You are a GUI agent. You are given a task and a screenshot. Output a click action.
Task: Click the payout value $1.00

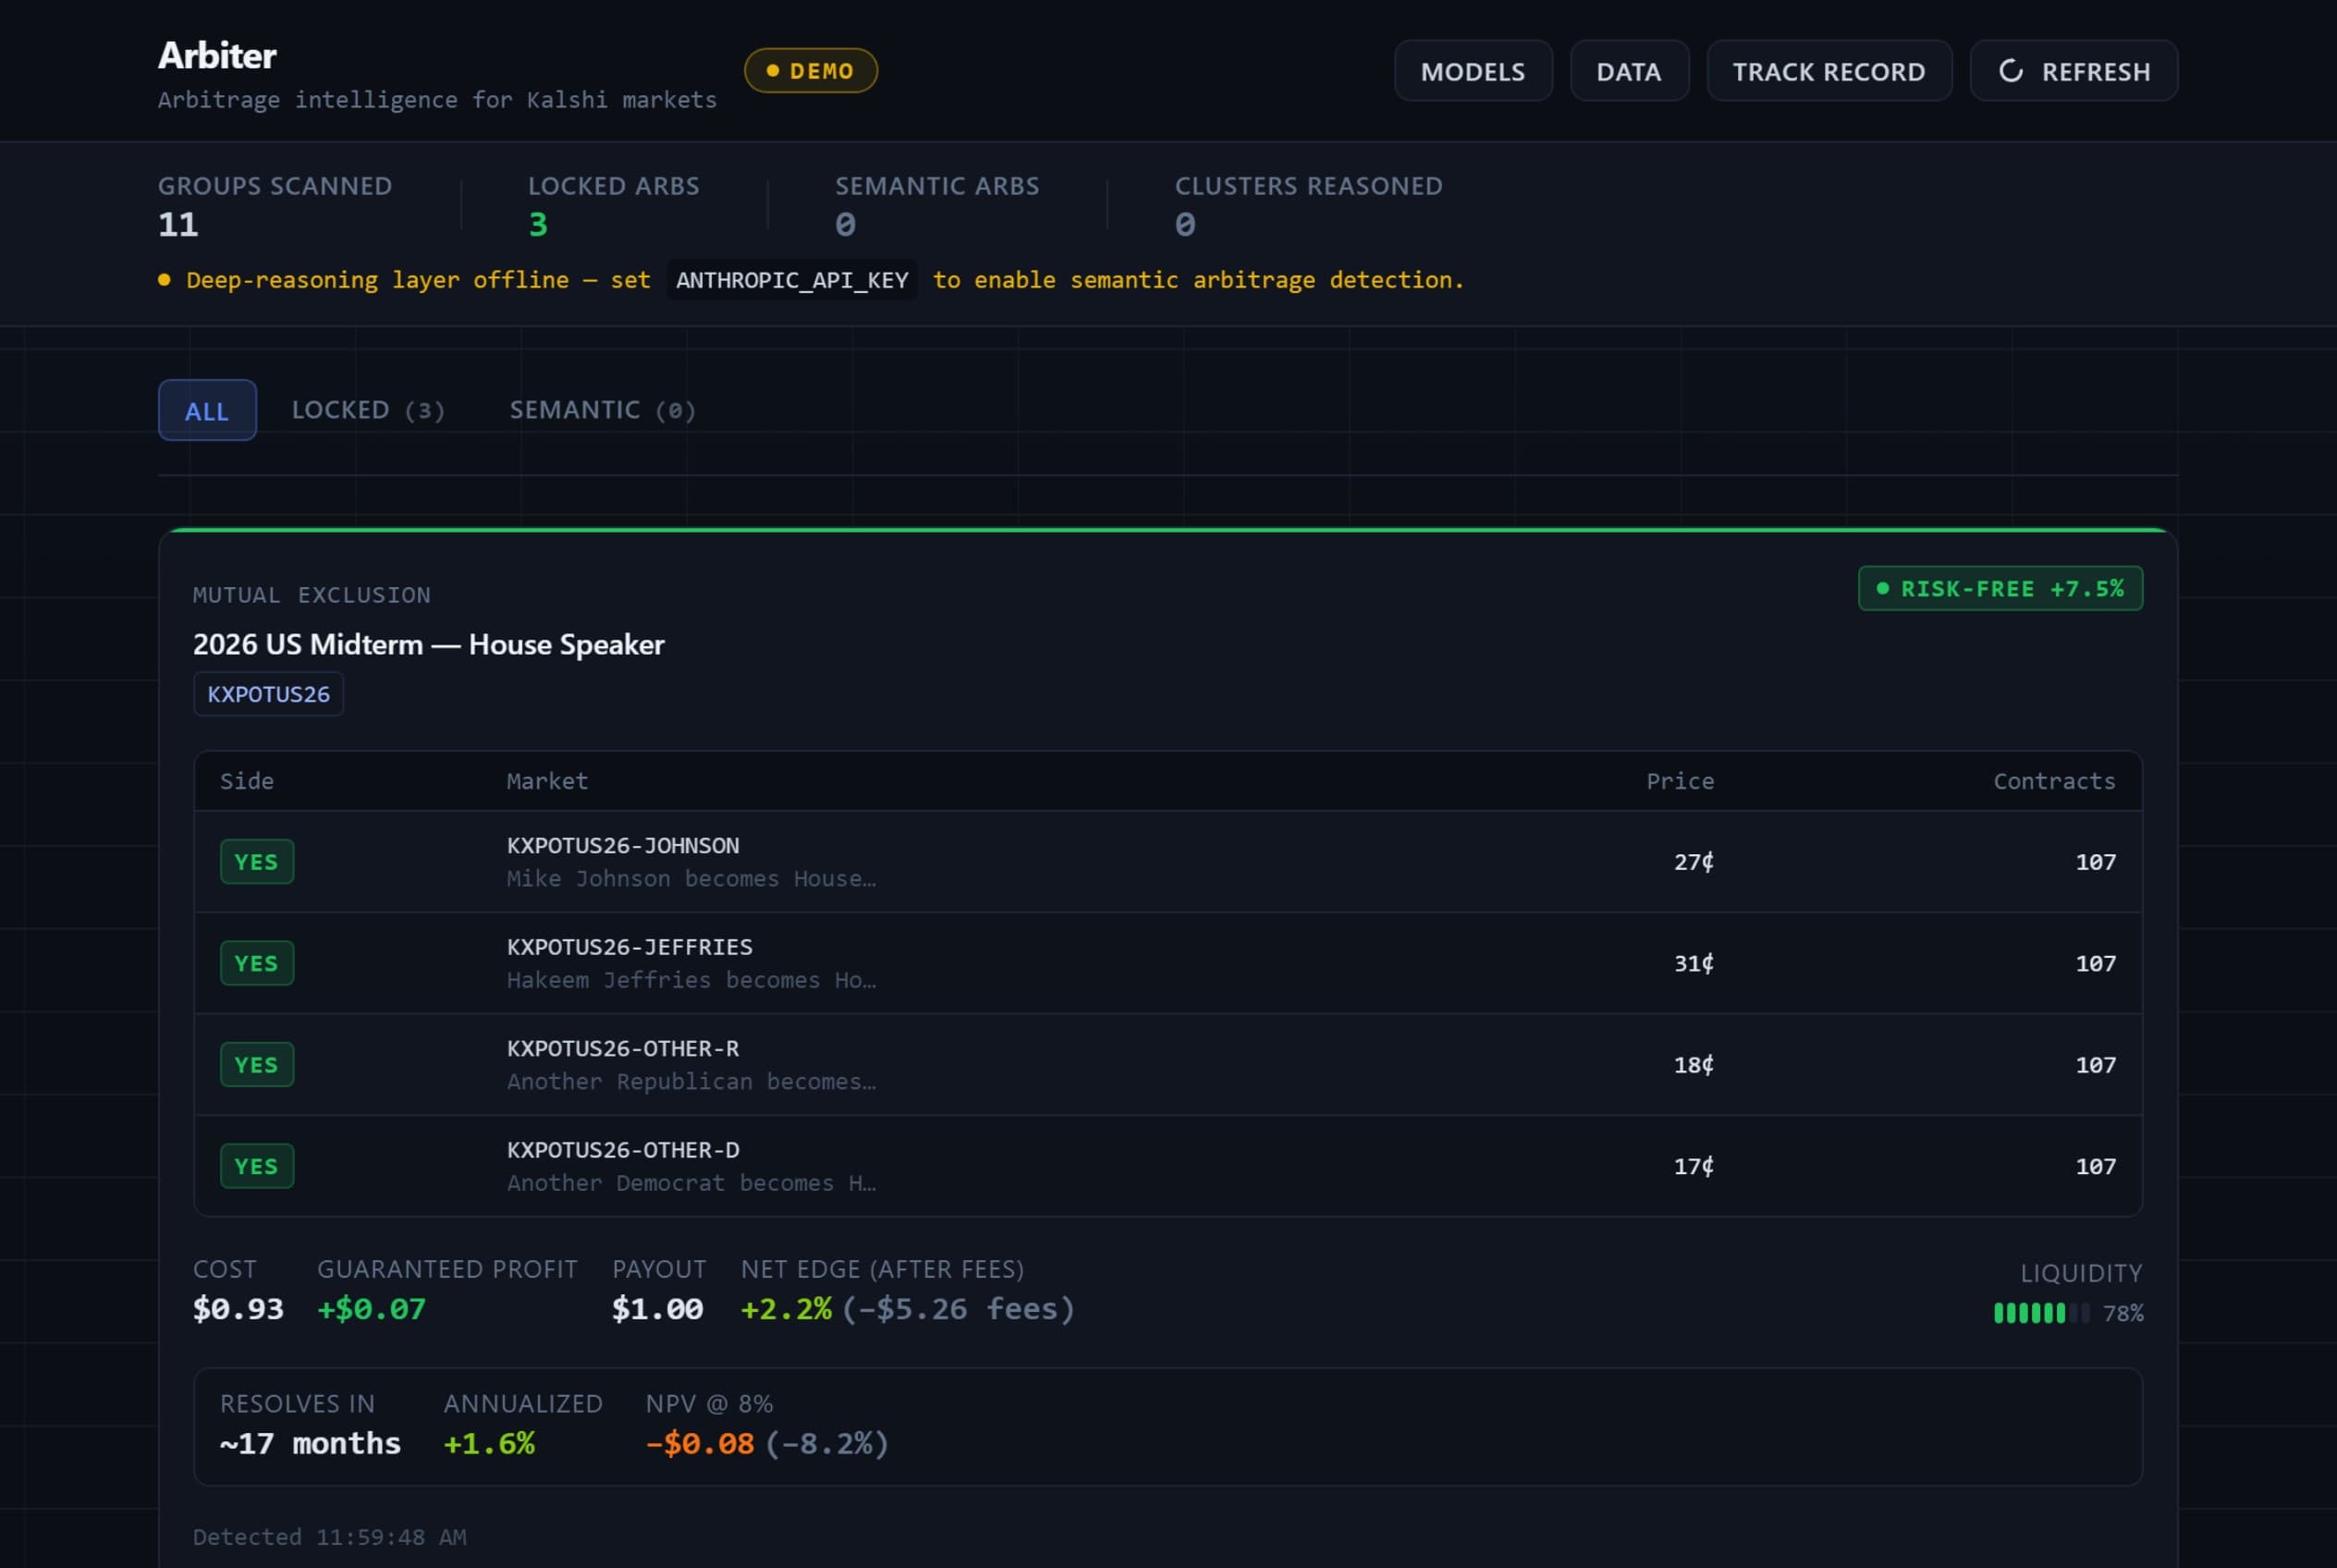(x=657, y=1309)
